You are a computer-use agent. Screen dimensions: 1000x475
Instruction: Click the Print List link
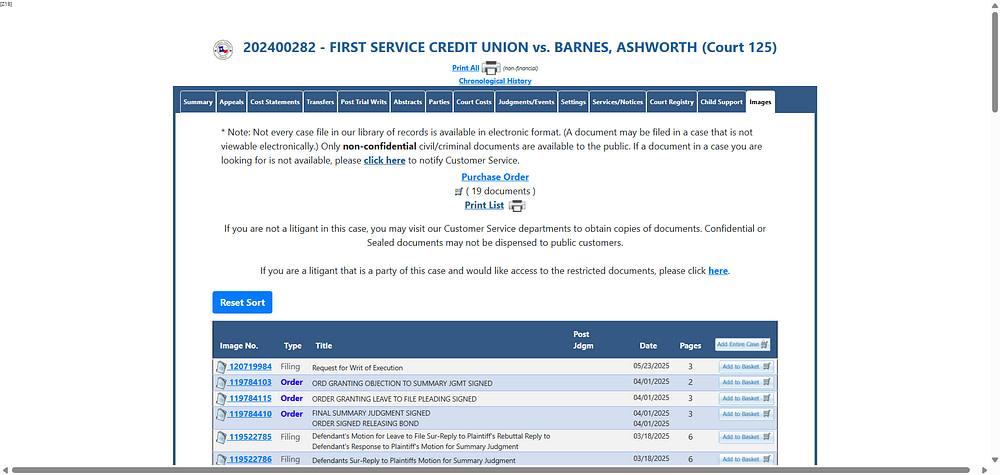pos(484,205)
